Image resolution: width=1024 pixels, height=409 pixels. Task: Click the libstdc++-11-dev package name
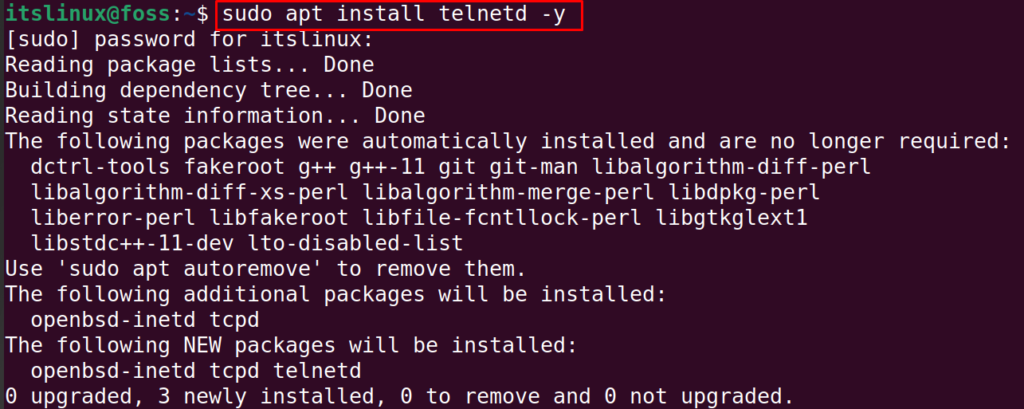[x=133, y=244]
